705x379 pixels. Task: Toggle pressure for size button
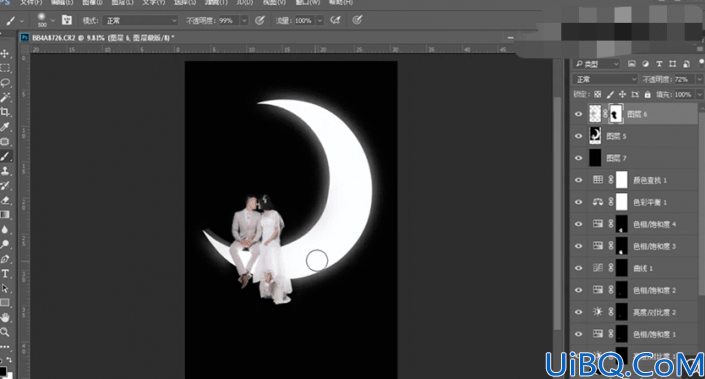pos(357,20)
